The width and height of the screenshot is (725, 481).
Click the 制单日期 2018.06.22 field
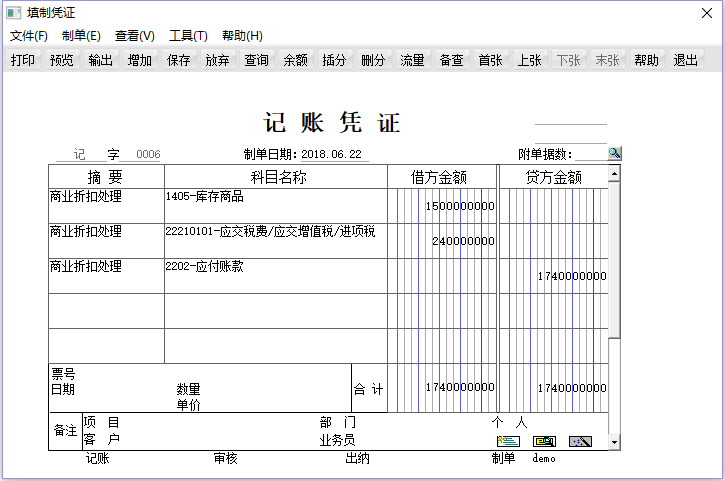click(331, 155)
